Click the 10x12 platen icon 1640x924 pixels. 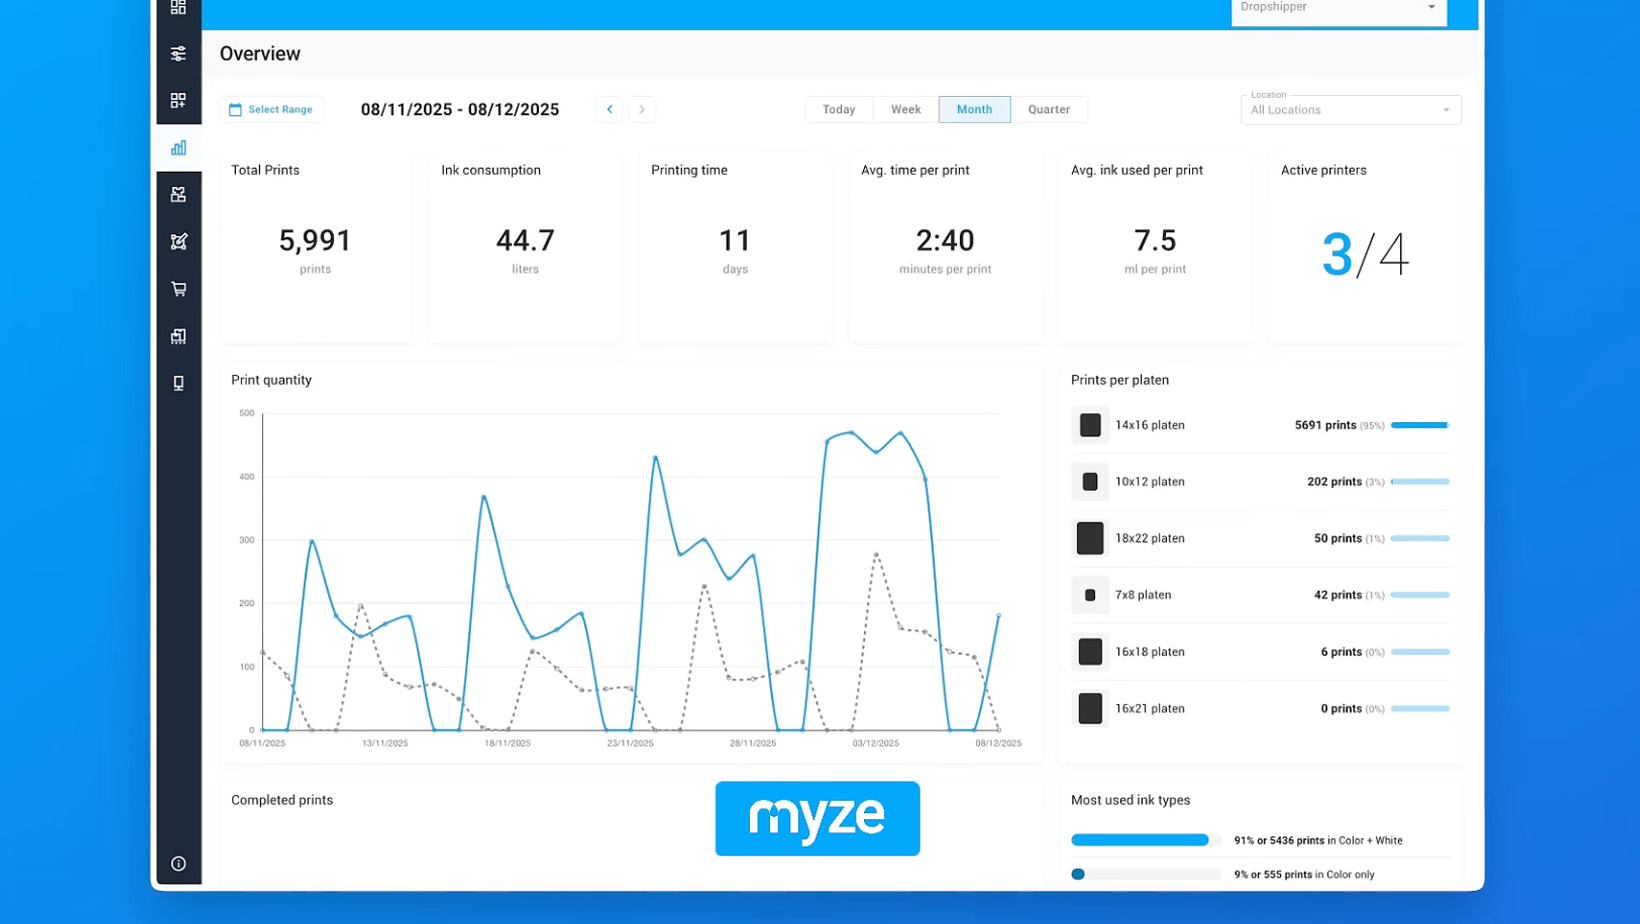pyautogui.click(x=1090, y=482)
